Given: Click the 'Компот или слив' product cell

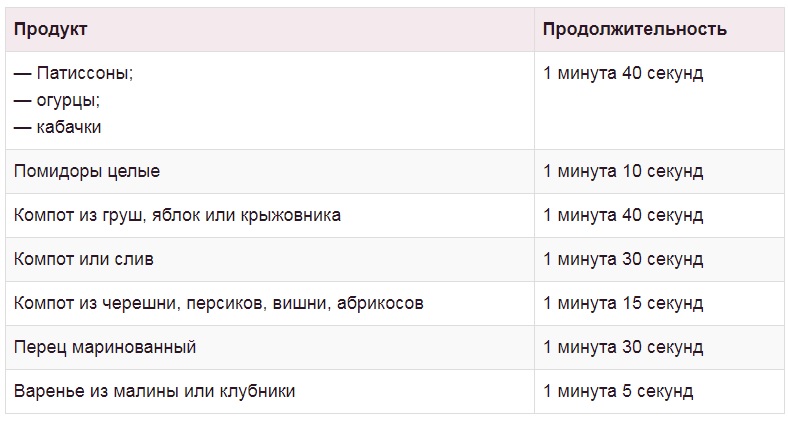Looking at the screenshot, I should 84,259.
